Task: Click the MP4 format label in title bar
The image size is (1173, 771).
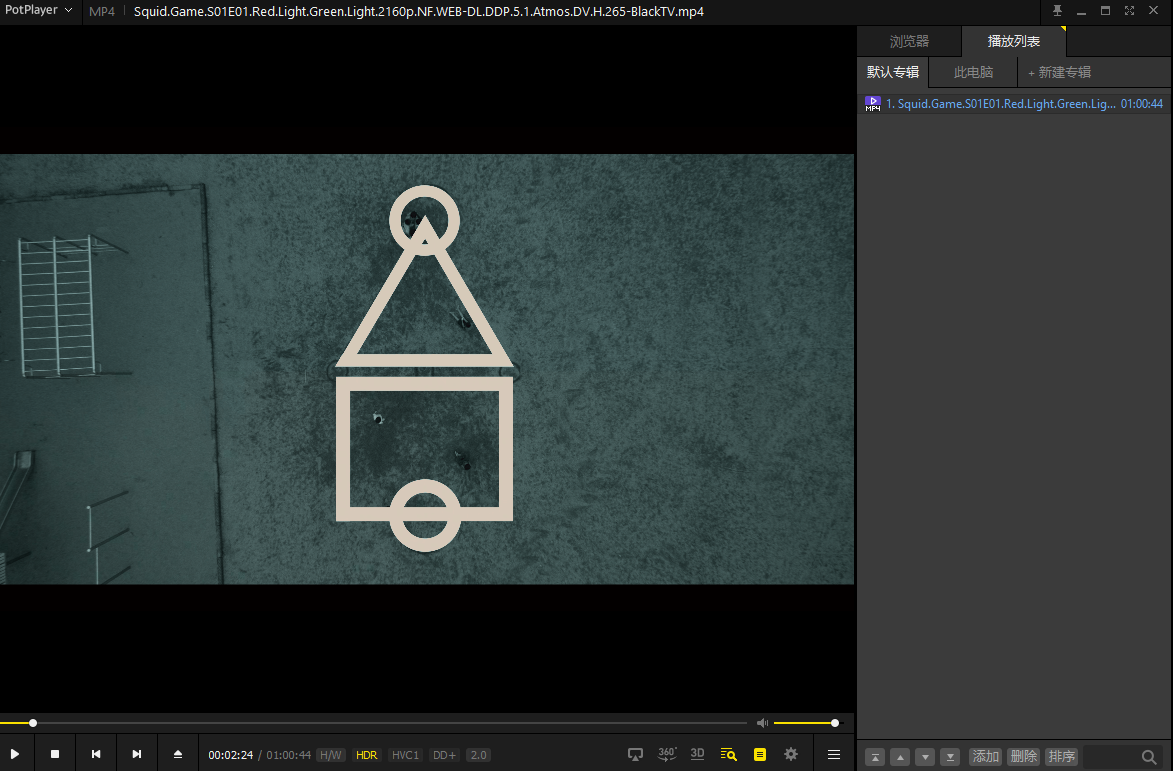Action: (102, 12)
